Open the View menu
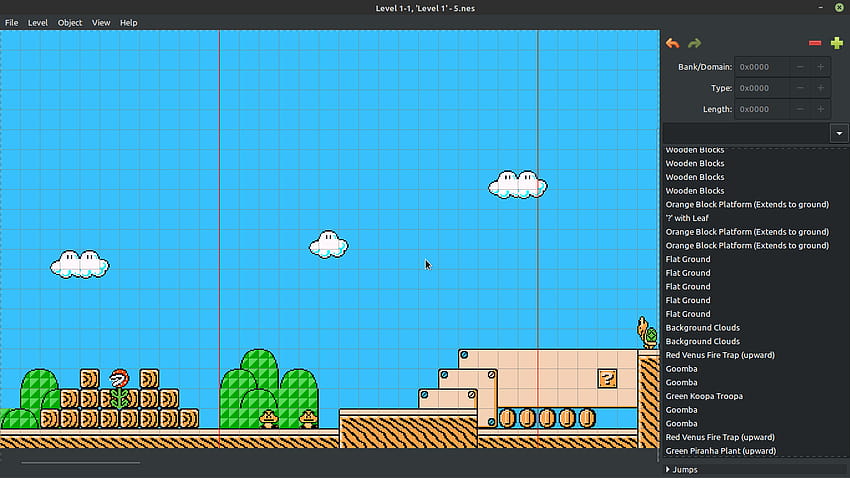This screenshot has width=850, height=478. 101,23
